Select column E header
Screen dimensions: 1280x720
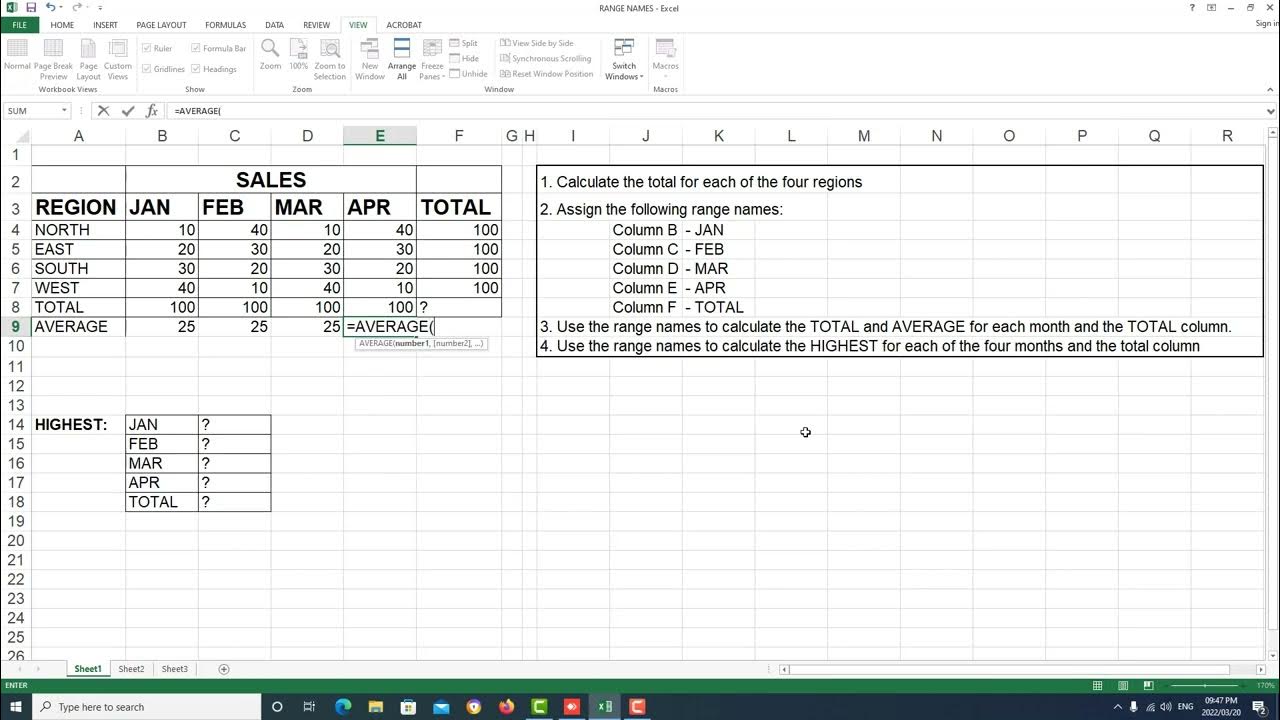coord(380,136)
